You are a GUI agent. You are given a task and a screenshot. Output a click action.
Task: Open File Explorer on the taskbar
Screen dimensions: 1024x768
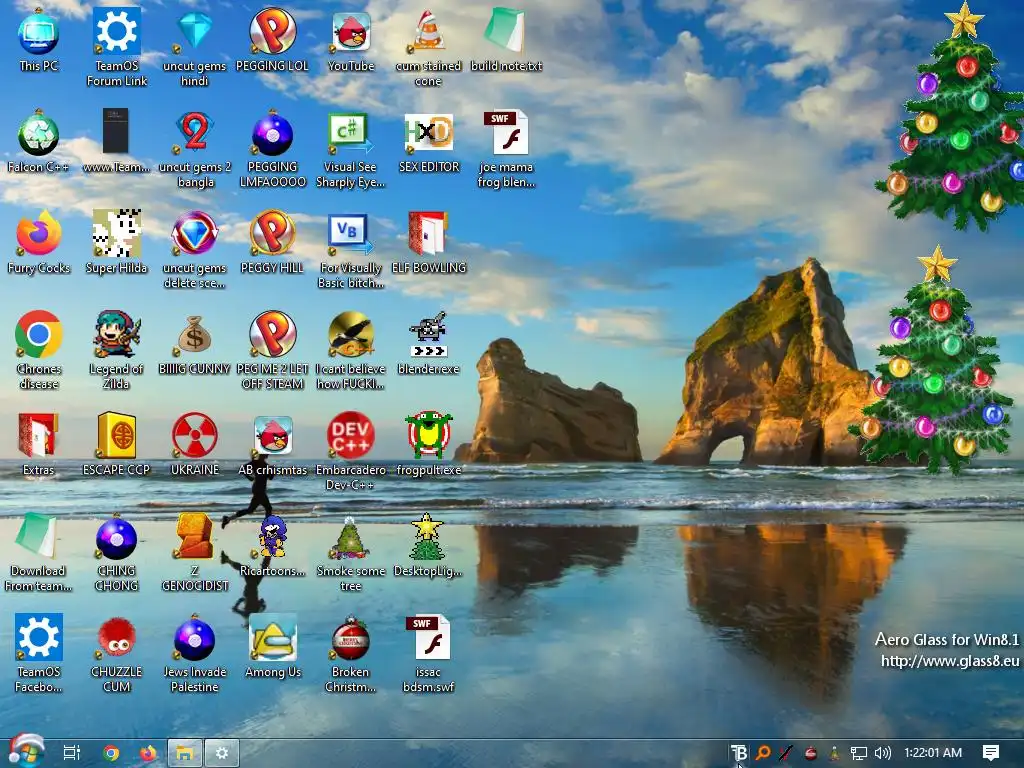[185, 753]
